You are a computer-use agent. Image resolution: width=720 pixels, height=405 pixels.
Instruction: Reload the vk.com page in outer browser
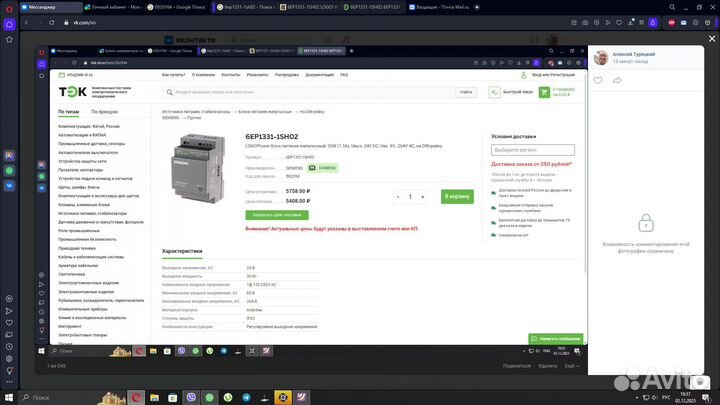[x=51, y=22]
